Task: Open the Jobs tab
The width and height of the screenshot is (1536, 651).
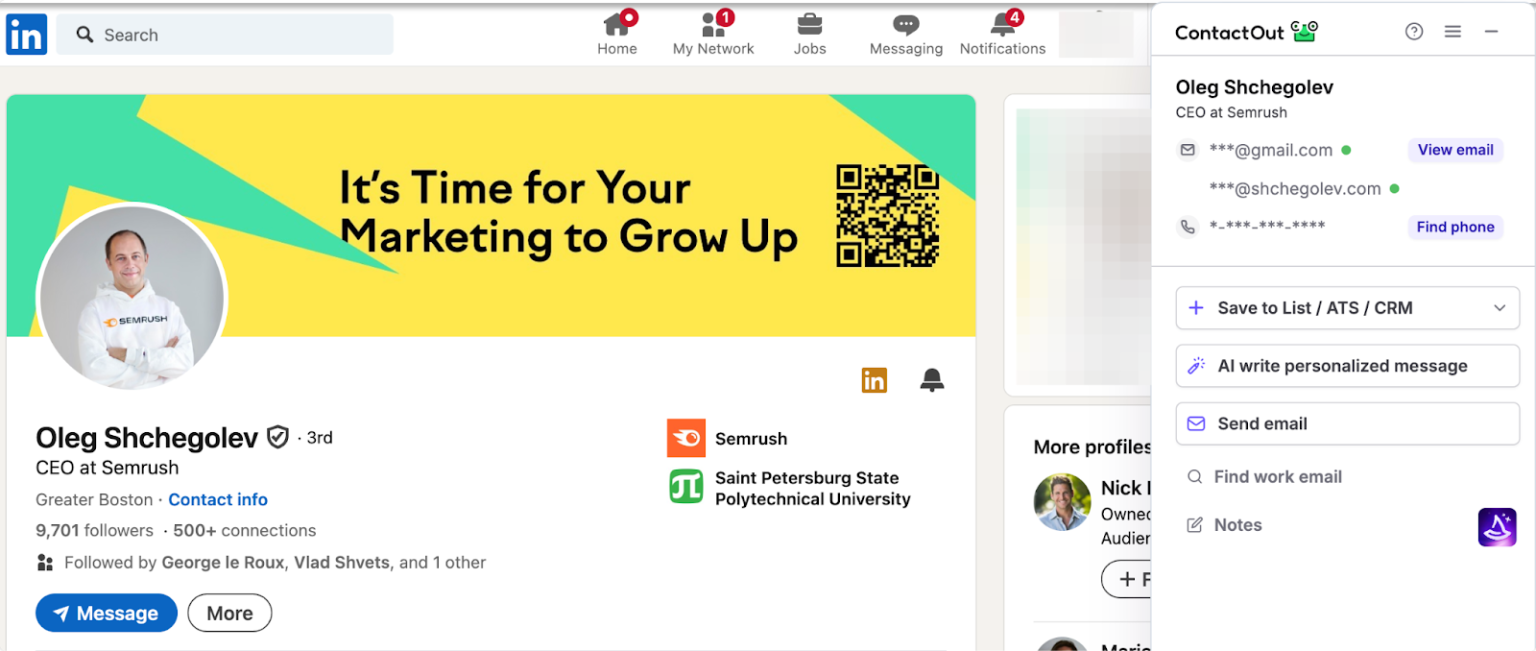Action: [810, 34]
